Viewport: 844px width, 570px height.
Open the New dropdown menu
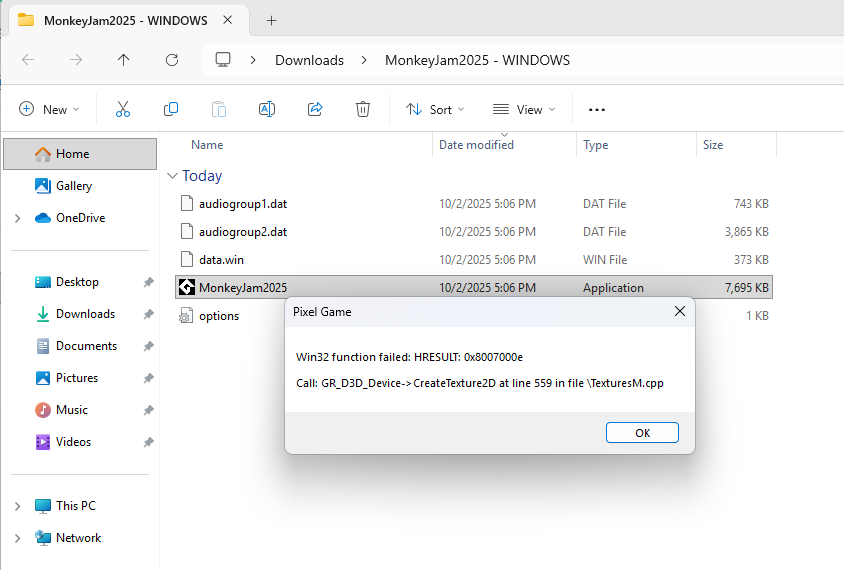click(50, 109)
